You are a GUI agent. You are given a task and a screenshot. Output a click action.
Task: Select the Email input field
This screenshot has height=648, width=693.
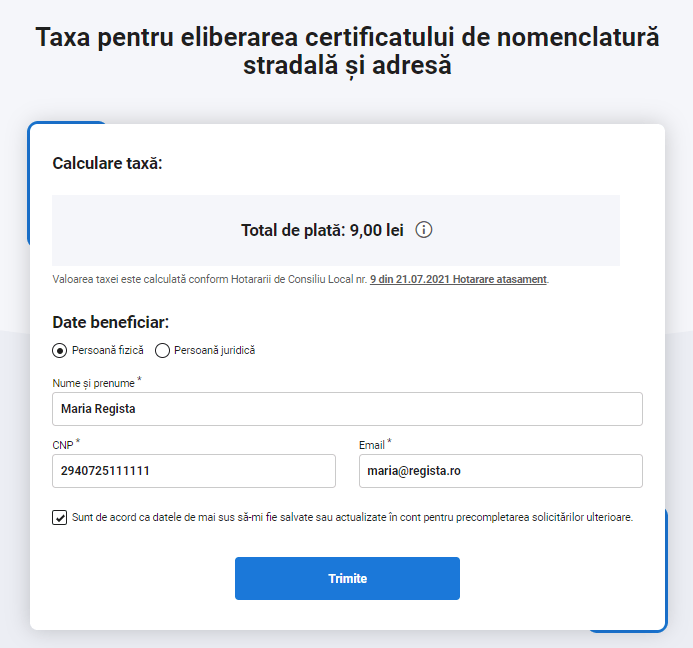pos(500,471)
